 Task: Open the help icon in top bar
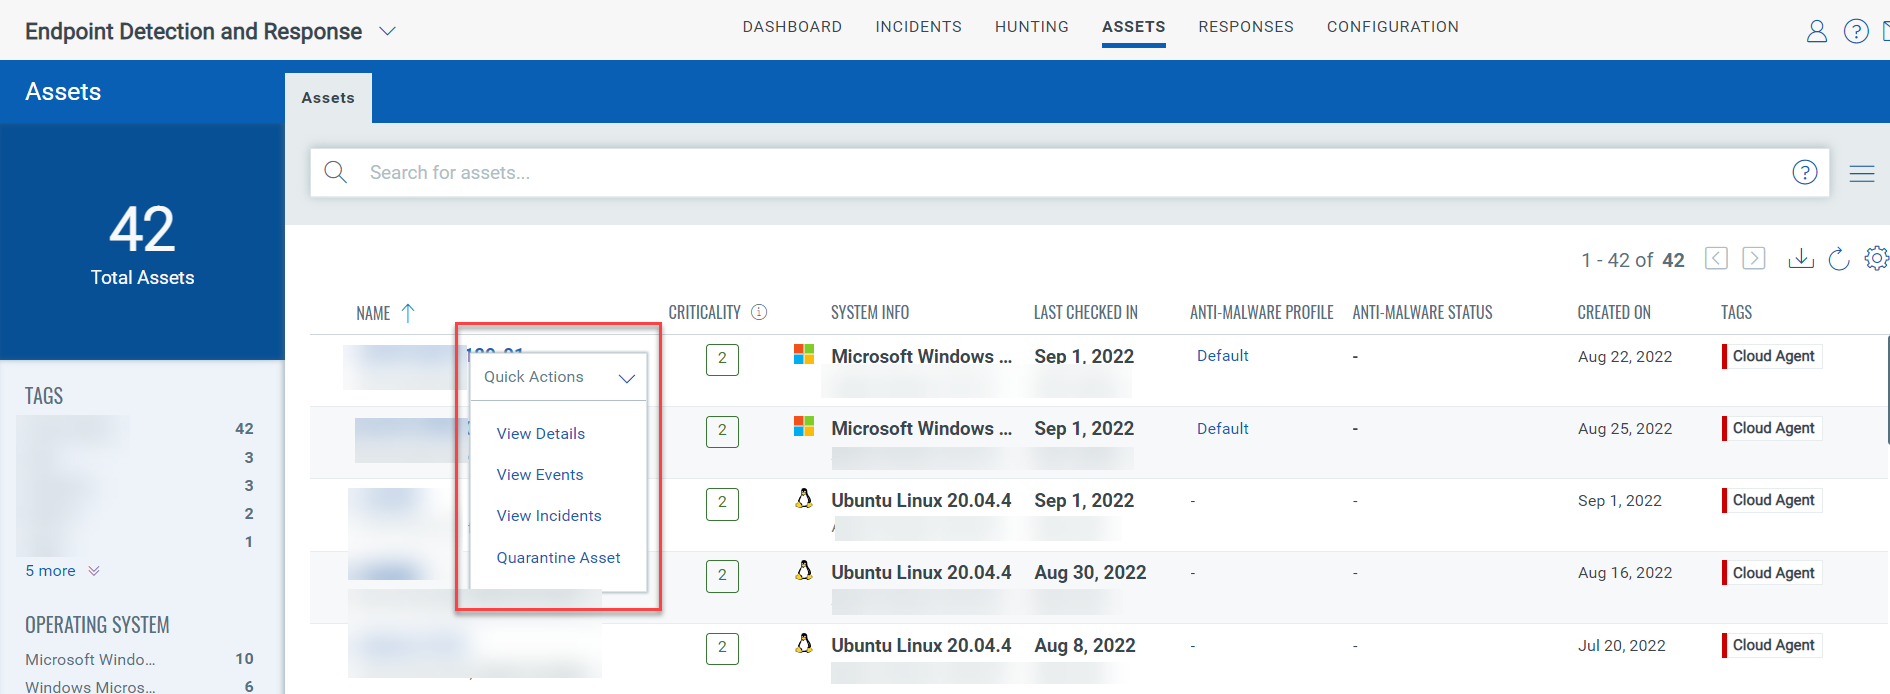point(1856,32)
